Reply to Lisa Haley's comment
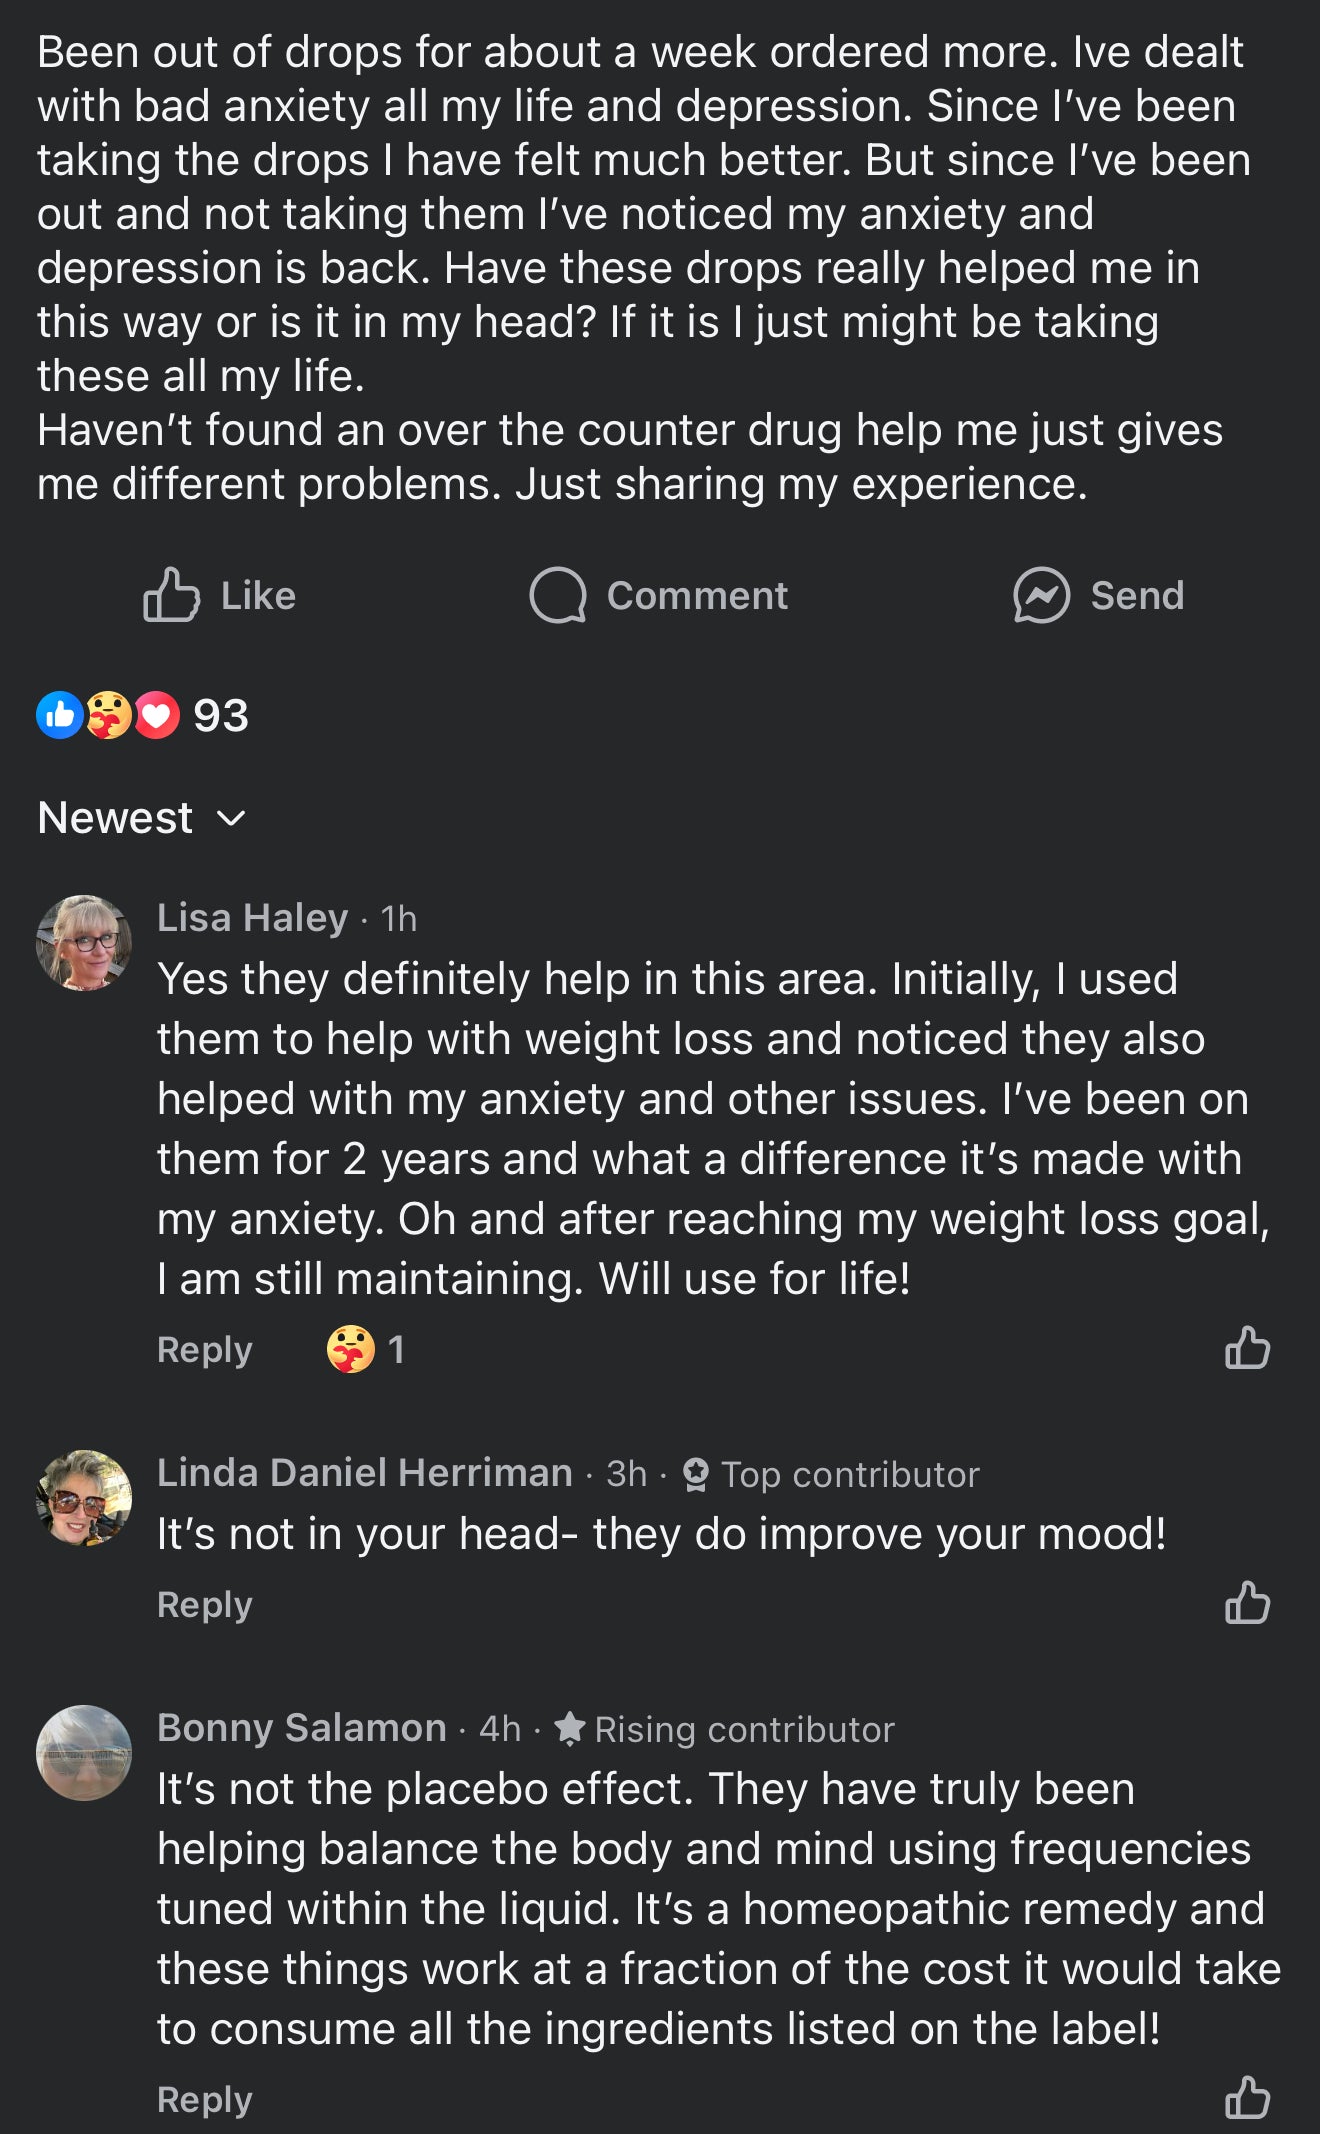The image size is (1320, 2134). pos(204,1350)
